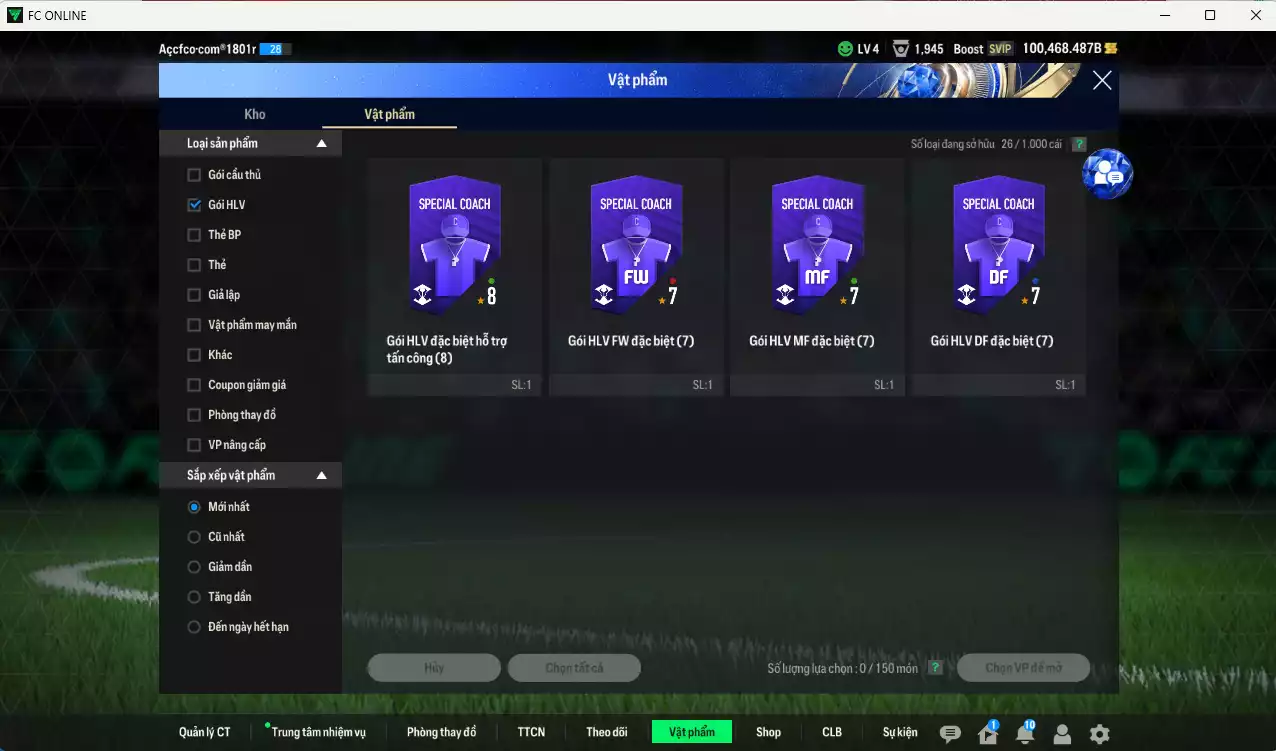
Task: Switch to the Kho tab
Action: [x=255, y=114]
